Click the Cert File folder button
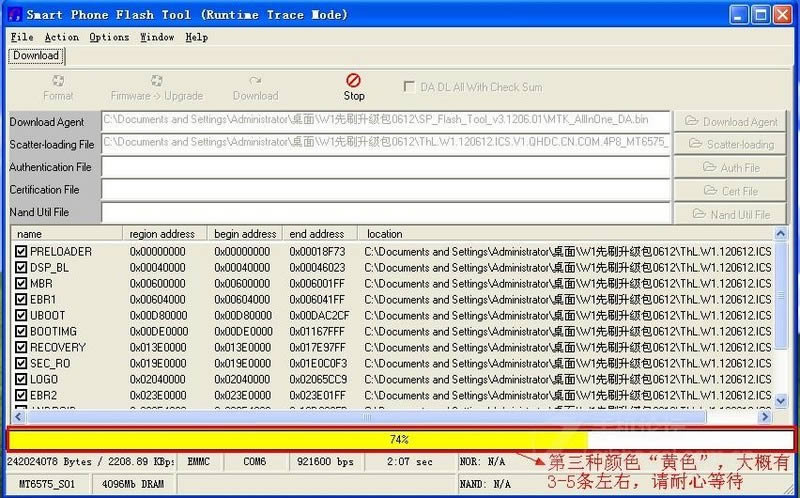Screen dimensions: 800x498 729,190
